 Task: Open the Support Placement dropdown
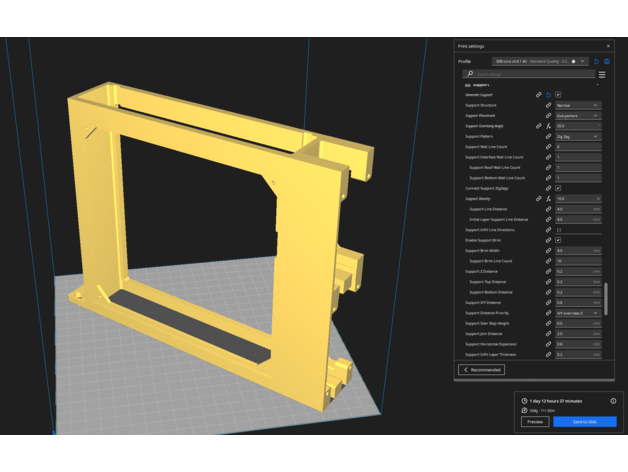click(x=578, y=115)
